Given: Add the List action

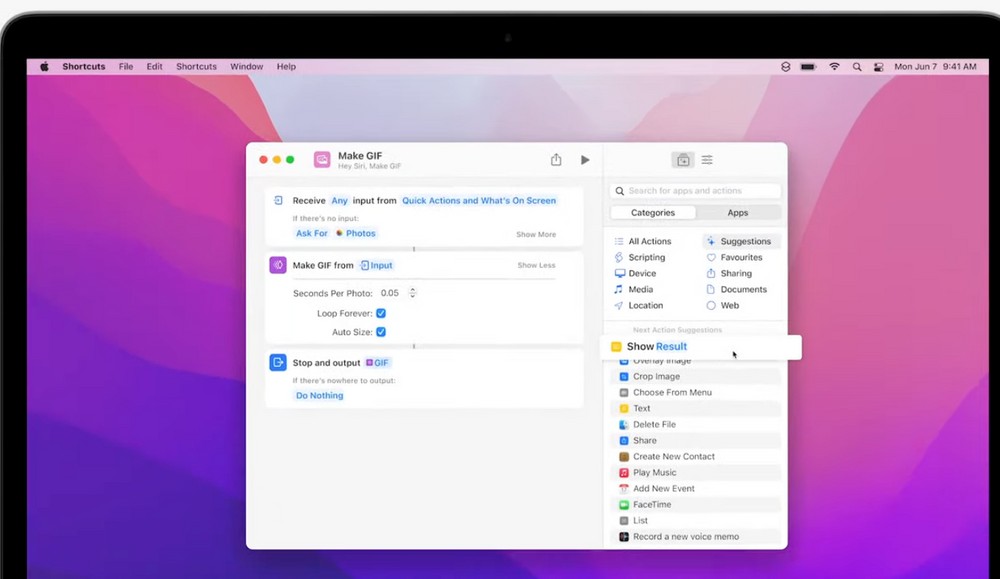Looking at the screenshot, I should (x=695, y=520).
